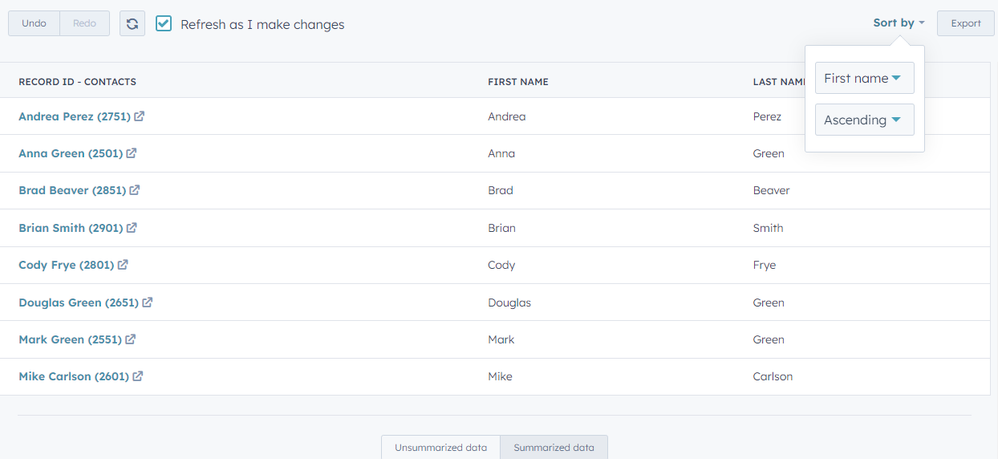Click the Export button
998x459 pixels.
(965, 23)
